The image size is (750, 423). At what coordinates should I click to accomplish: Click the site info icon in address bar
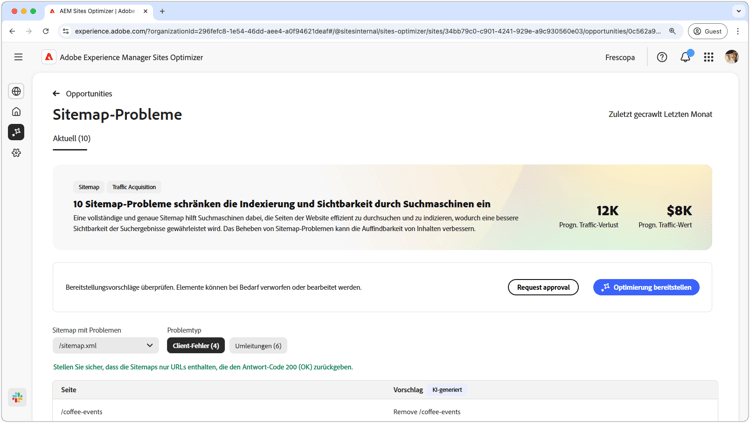66,31
